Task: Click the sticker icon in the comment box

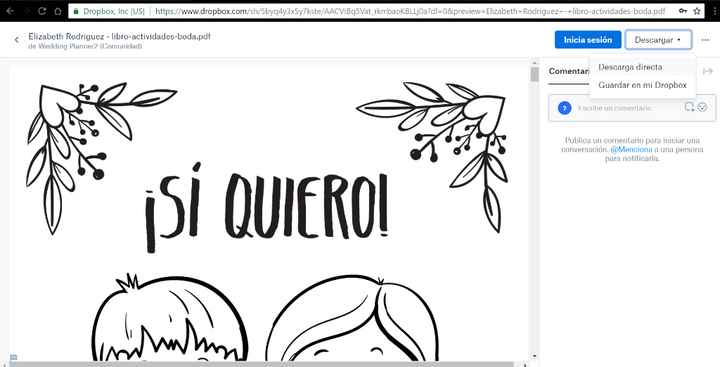Action: (702, 107)
